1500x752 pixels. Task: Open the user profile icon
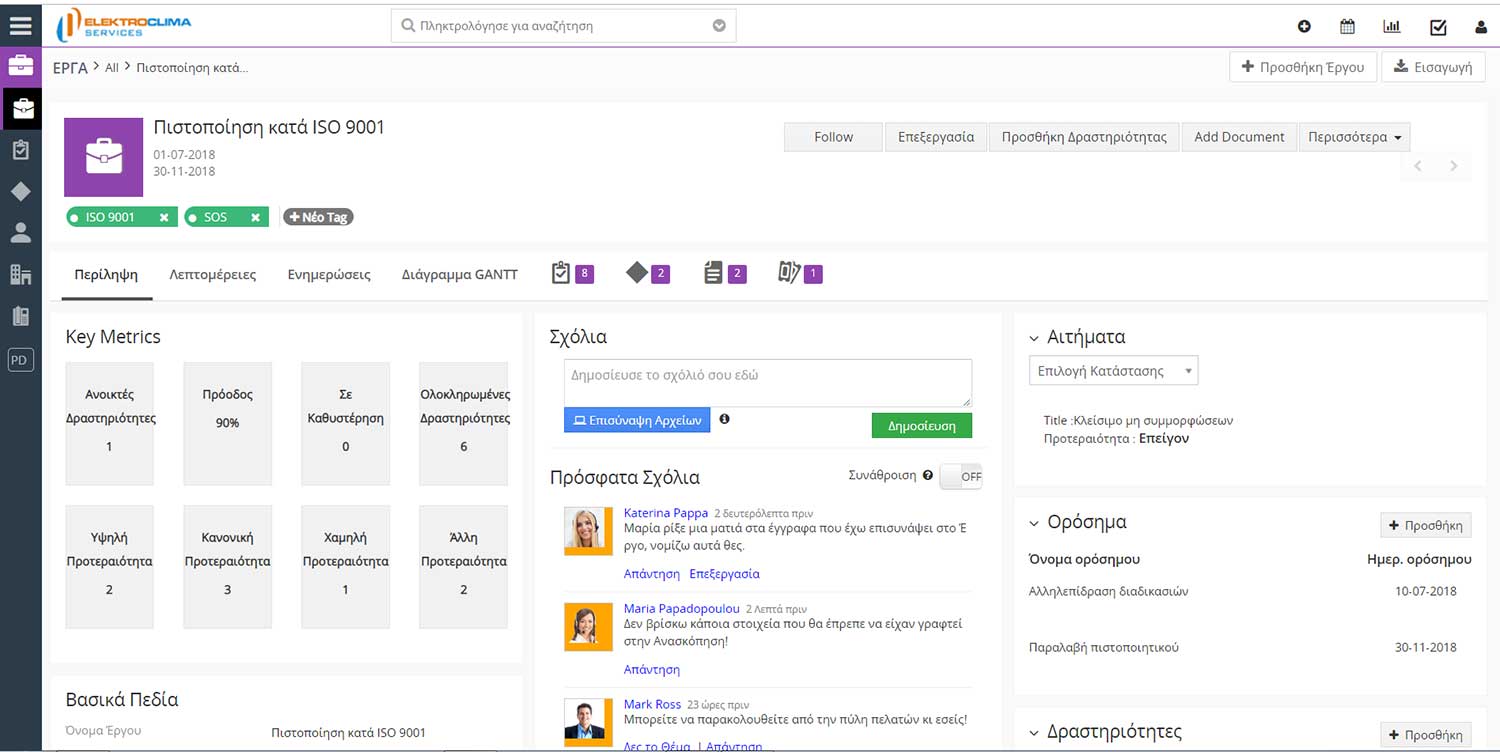(1481, 27)
